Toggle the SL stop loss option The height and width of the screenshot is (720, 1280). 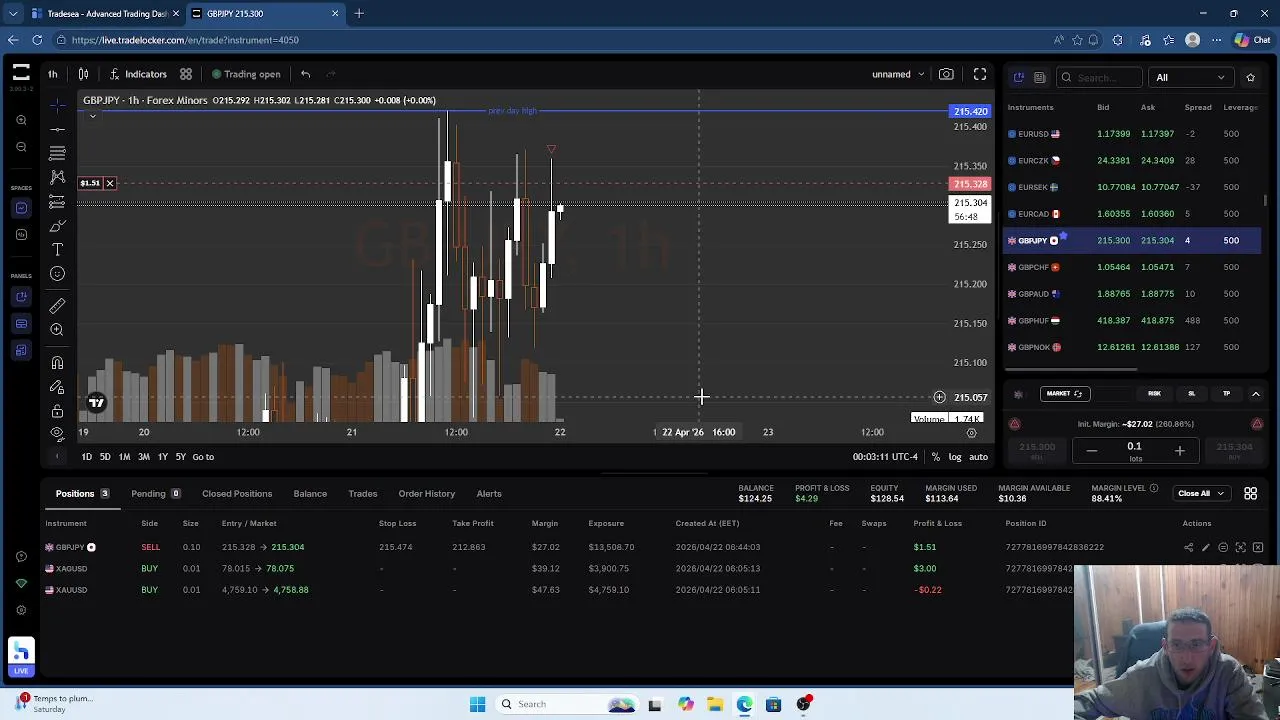[1191, 394]
